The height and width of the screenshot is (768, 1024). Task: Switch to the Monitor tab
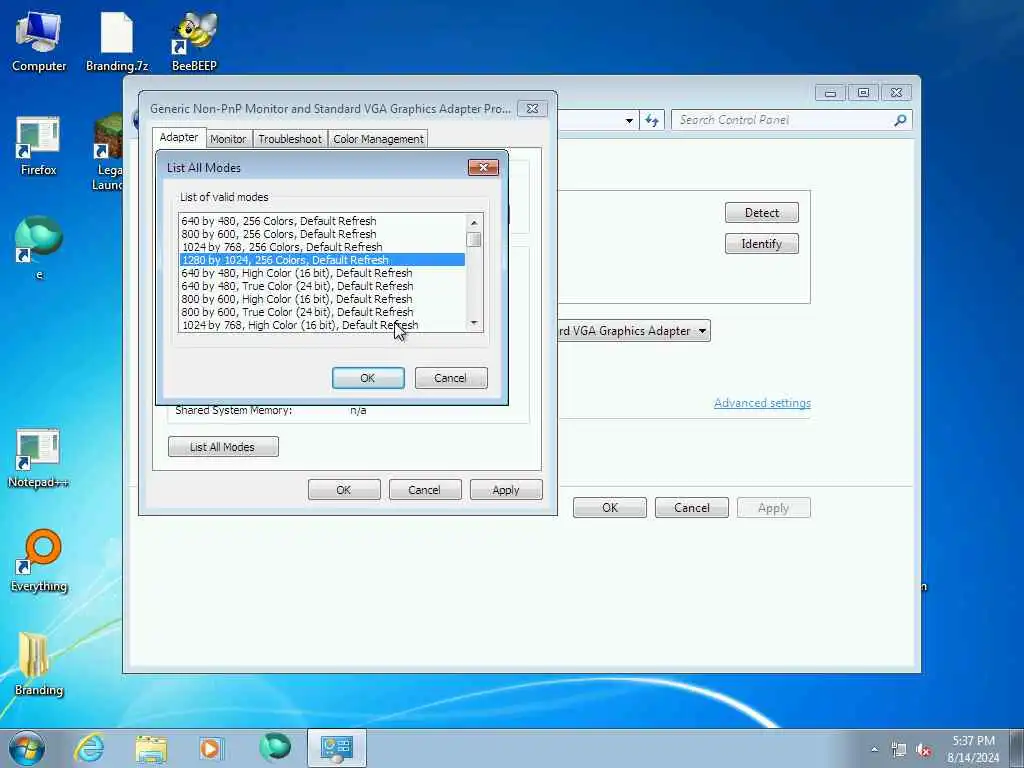tap(228, 139)
